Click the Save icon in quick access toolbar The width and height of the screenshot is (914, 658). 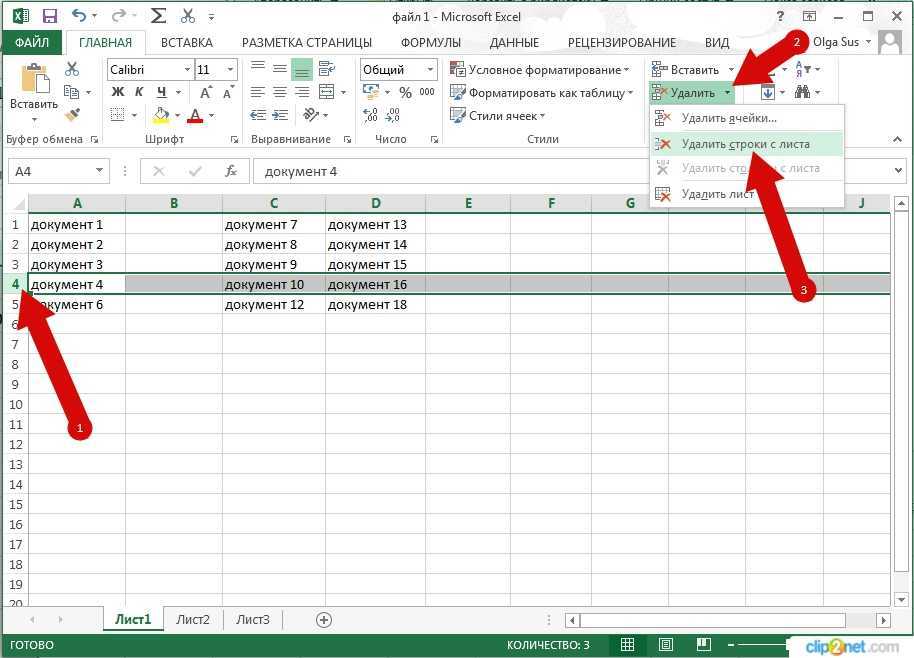50,16
